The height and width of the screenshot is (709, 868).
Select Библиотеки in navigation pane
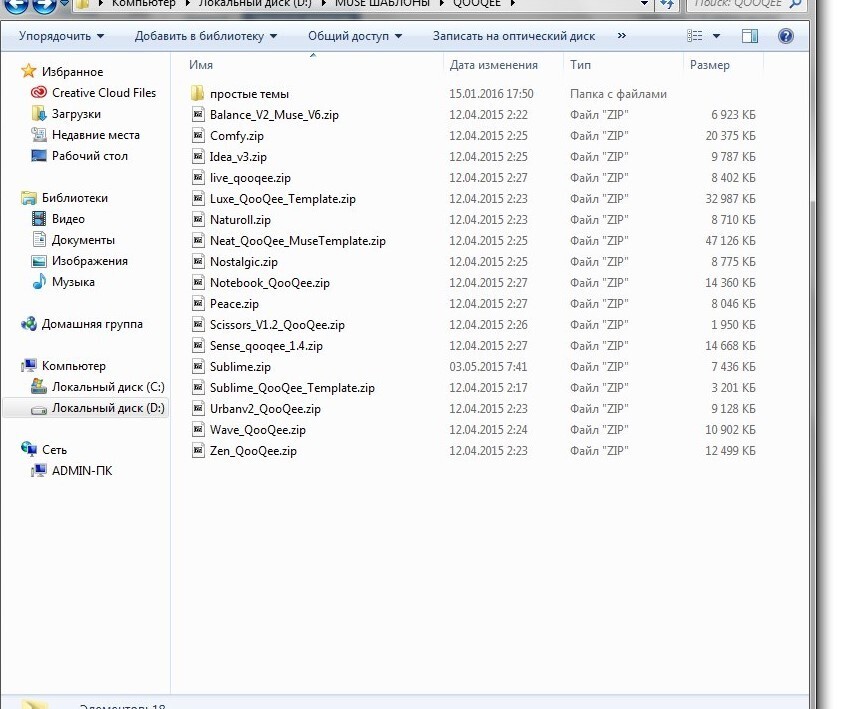click(x=75, y=198)
